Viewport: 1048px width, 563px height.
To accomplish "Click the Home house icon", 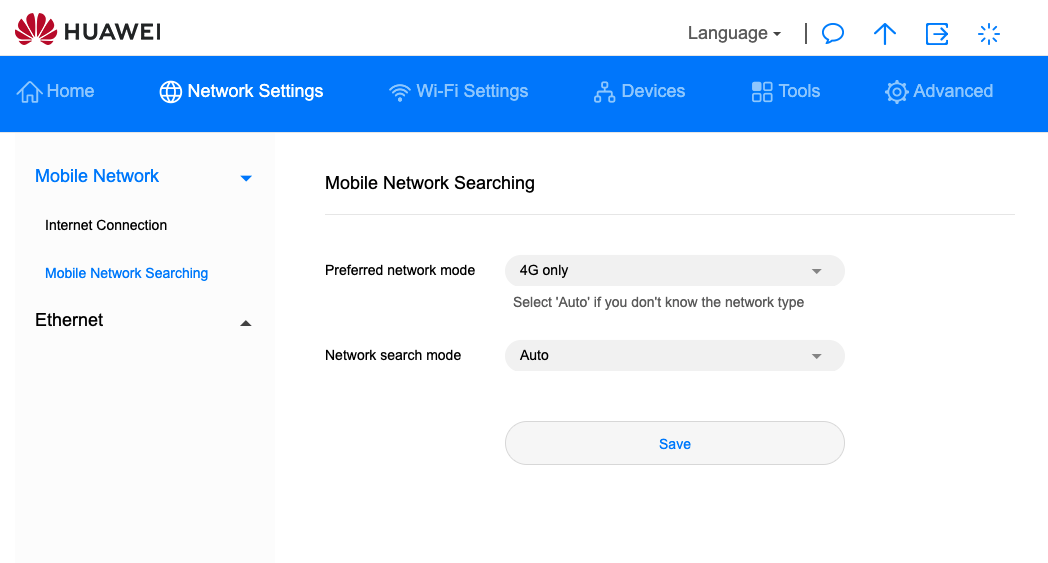I will point(30,92).
